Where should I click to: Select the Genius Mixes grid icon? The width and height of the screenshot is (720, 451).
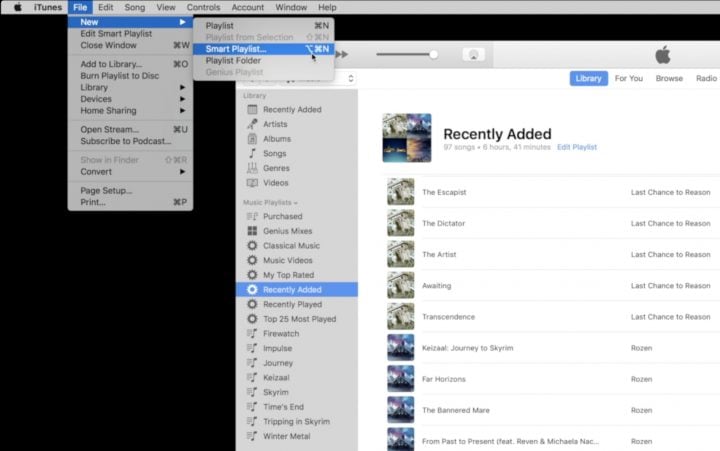tap(252, 231)
